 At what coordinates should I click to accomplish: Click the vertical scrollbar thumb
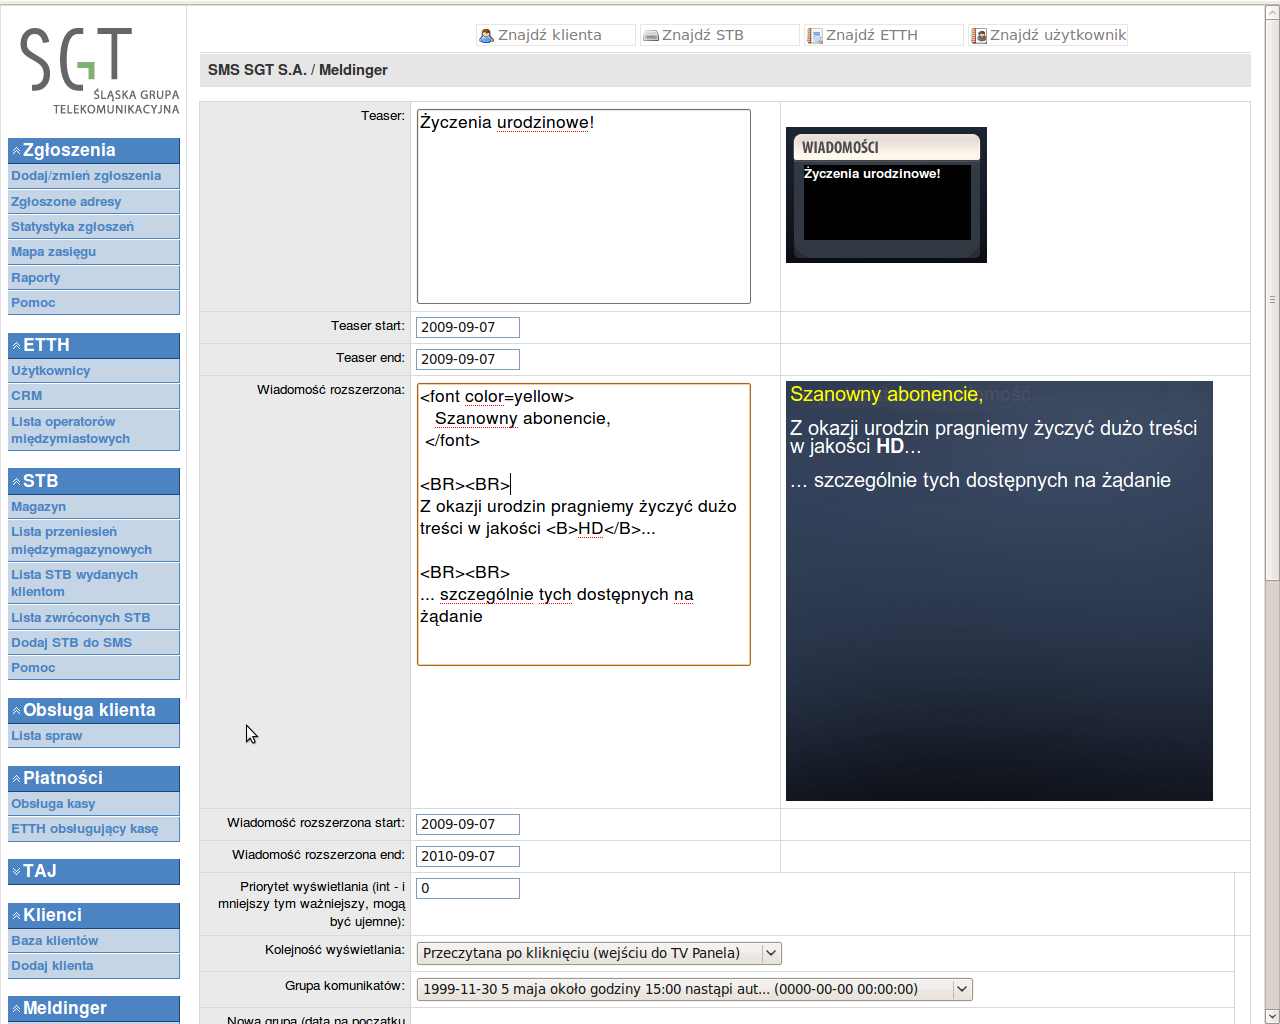click(x=1272, y=300)
